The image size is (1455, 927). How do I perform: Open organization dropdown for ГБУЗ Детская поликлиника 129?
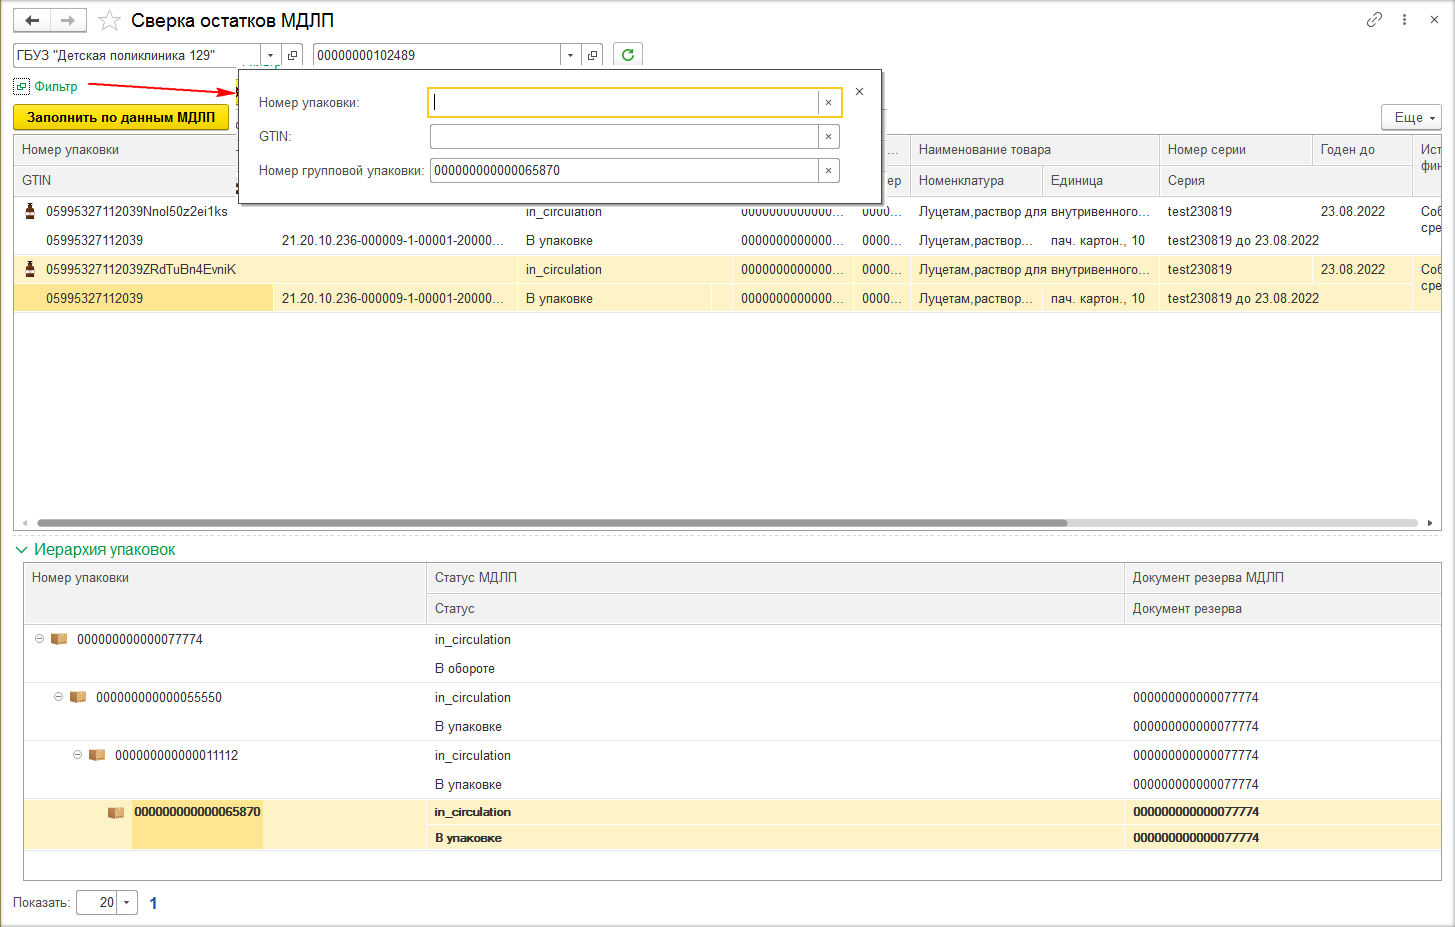click(271, 55)
